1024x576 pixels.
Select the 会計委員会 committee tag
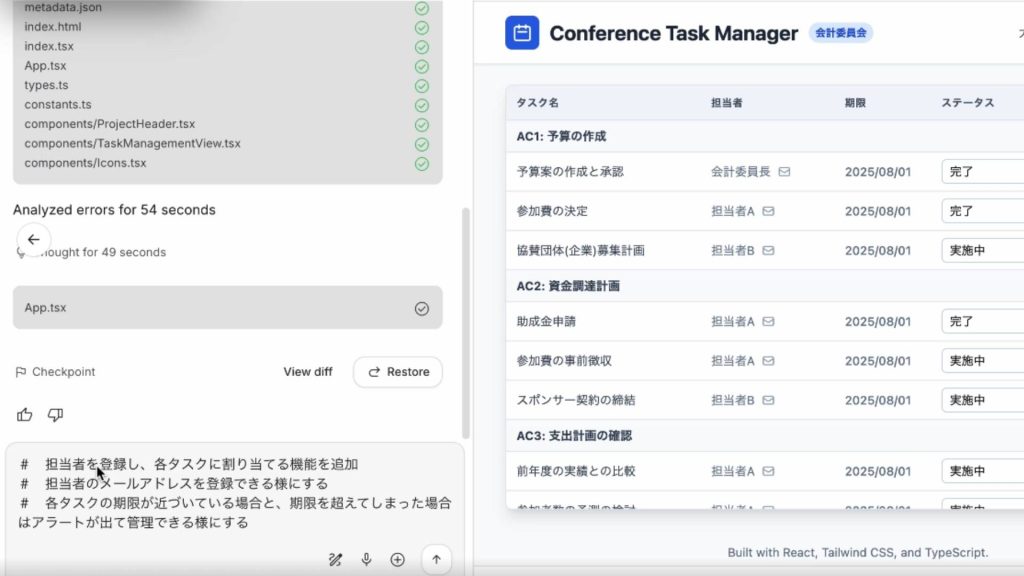coord(840,33)
